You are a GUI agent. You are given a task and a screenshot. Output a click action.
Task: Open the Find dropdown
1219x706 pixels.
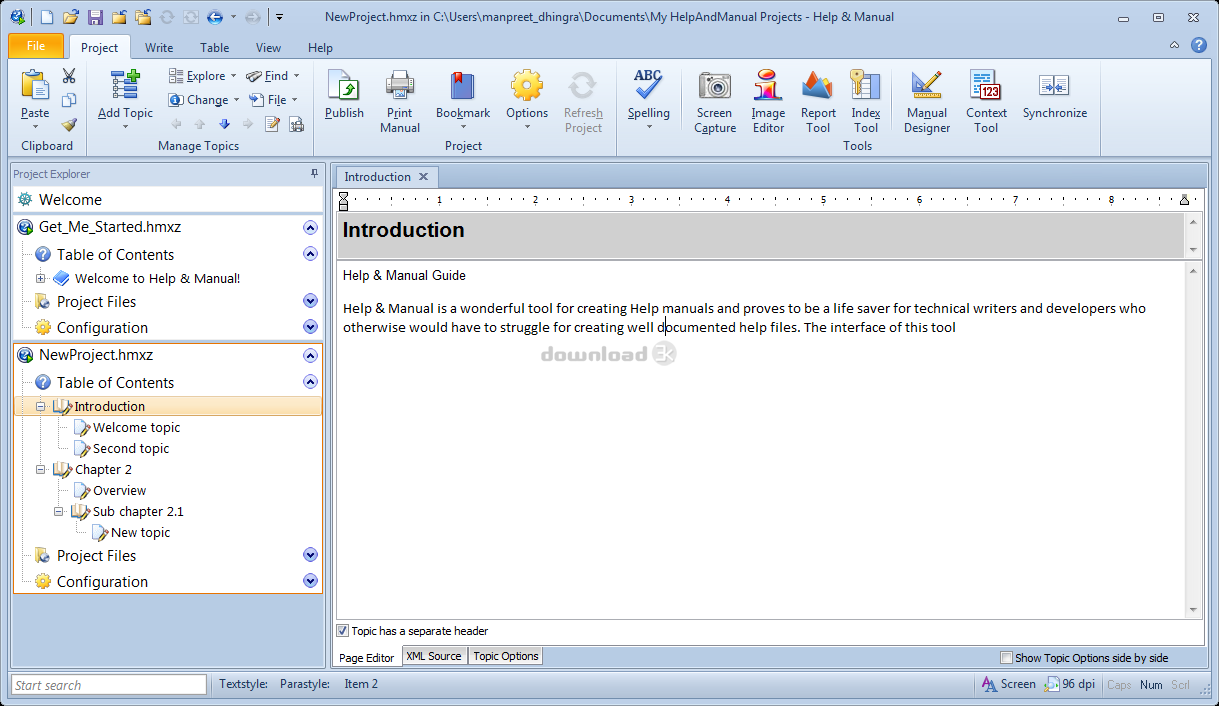click(x=273, y=76)
